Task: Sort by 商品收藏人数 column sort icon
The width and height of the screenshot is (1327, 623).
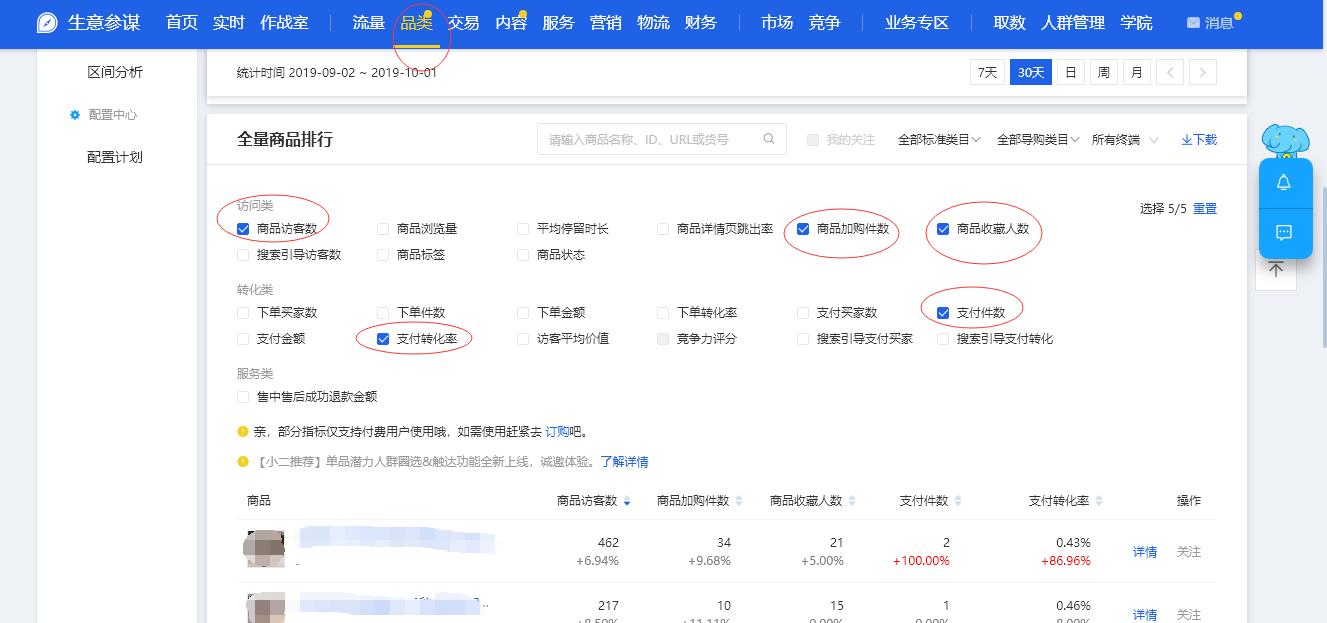Action: (x=851, y=501)
